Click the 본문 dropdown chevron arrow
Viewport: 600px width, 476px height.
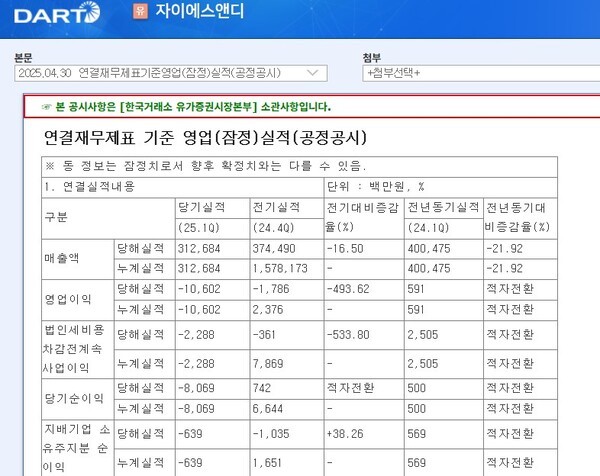(313, 73)
